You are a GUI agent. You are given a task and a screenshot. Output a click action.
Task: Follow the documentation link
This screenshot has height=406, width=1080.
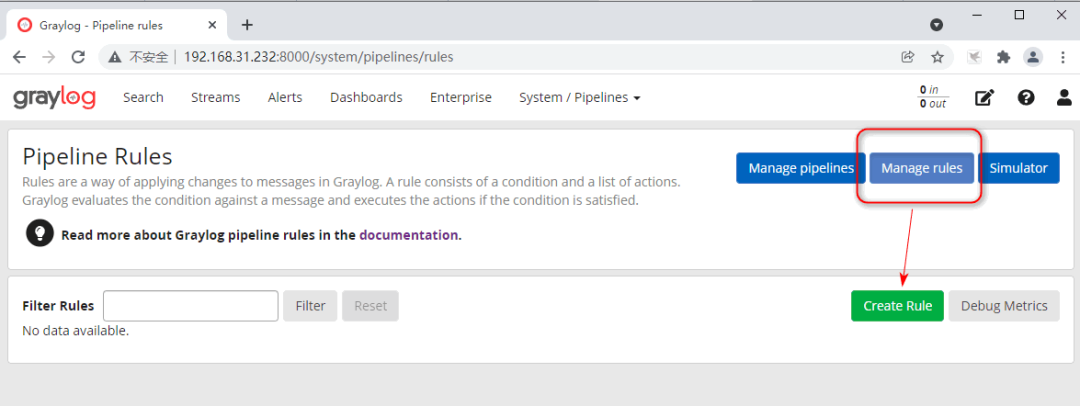(x=408, y=235)
